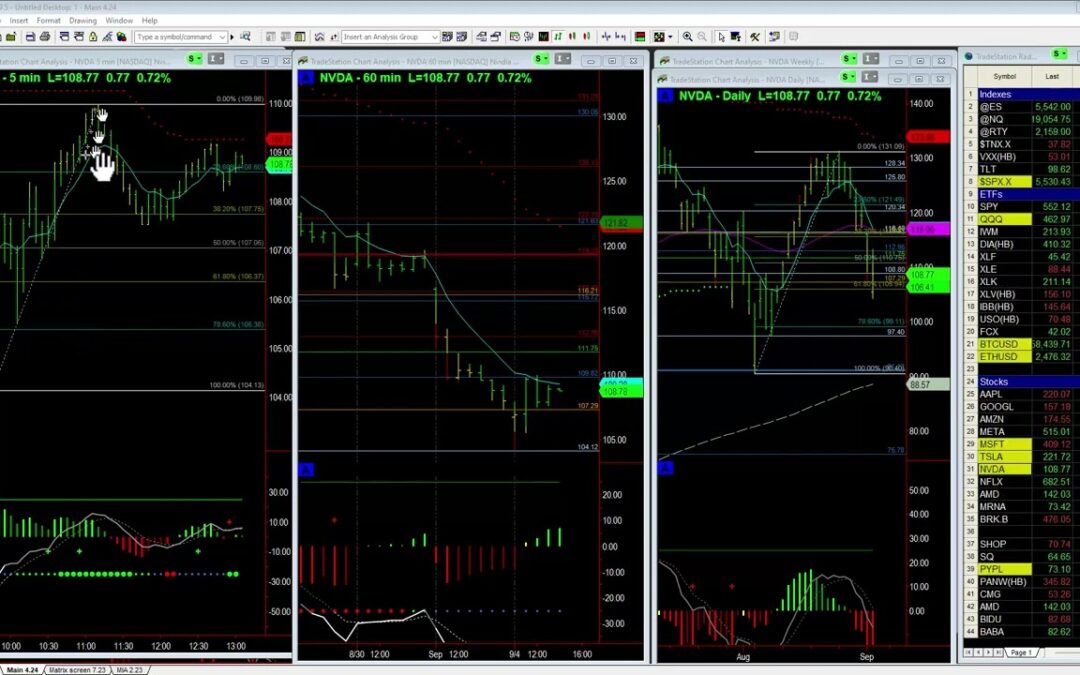Screen dimensions: 1080x675
Task: Switch to MIA 2.23 workspace tab
Action: click(129, 669)
